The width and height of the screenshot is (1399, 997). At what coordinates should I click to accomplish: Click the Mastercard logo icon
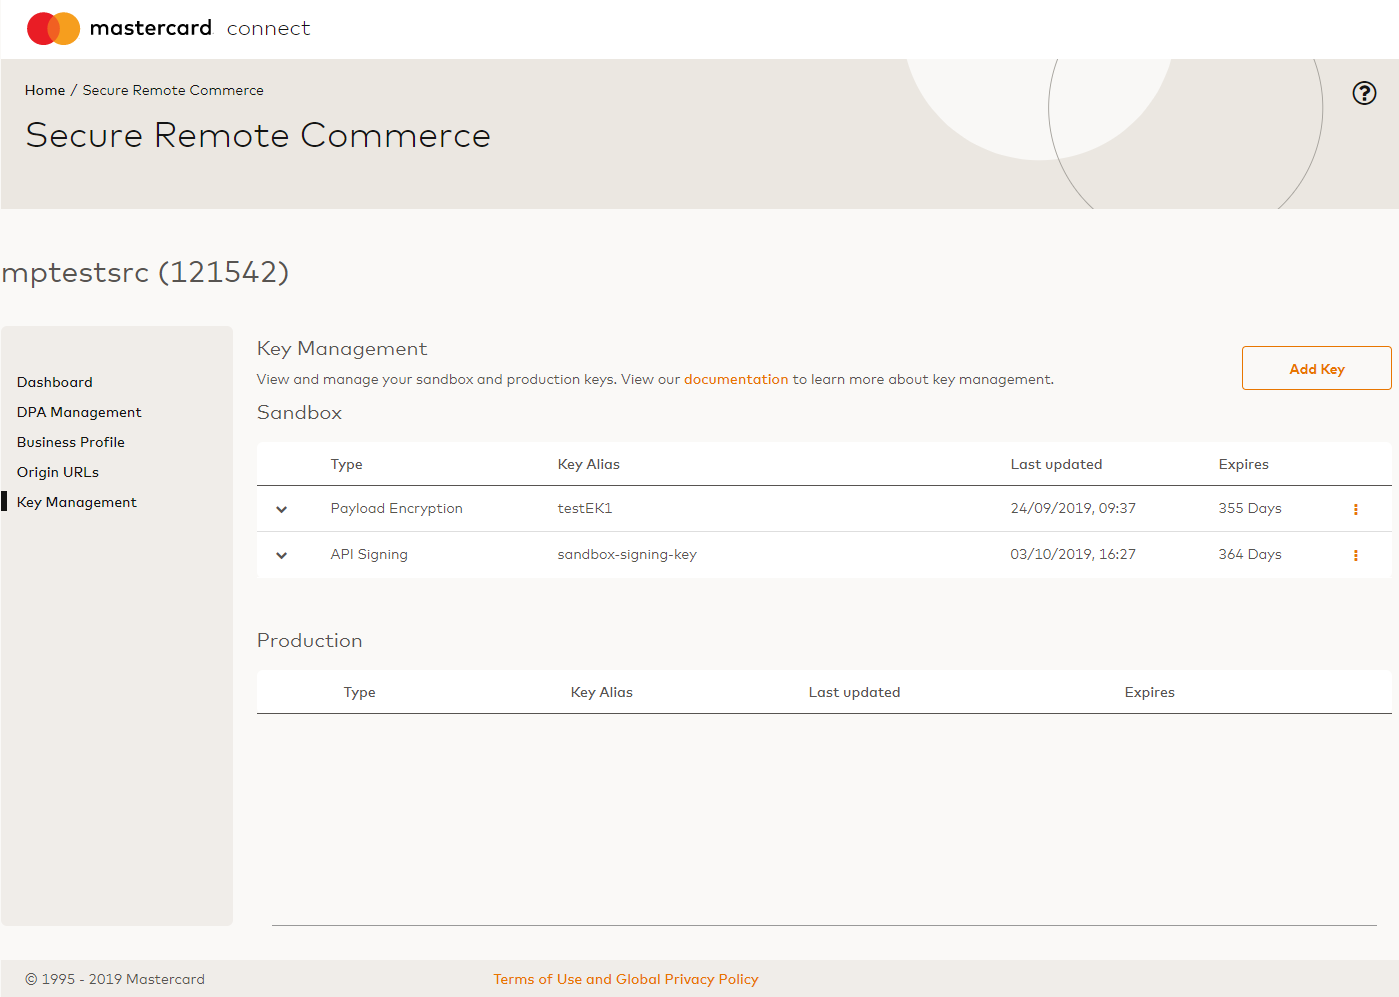(53, 28)
